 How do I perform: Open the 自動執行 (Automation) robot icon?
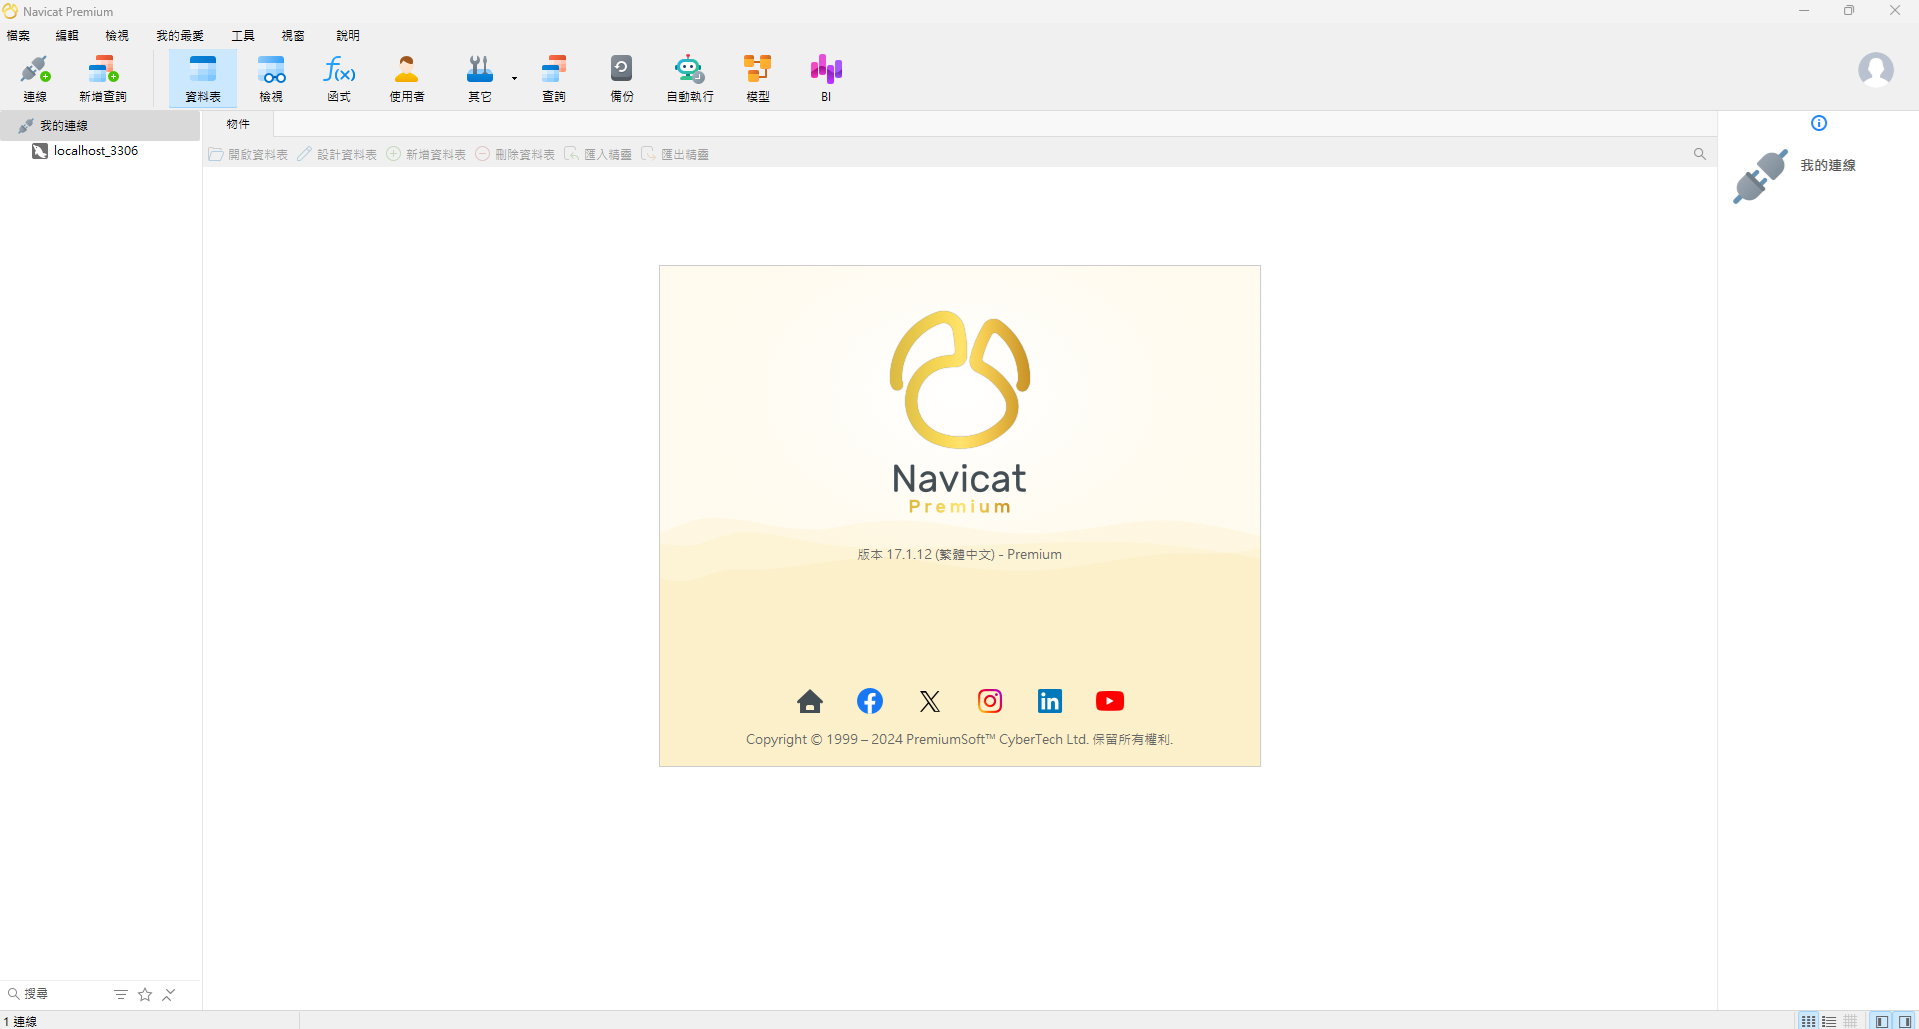pos(690,78)
